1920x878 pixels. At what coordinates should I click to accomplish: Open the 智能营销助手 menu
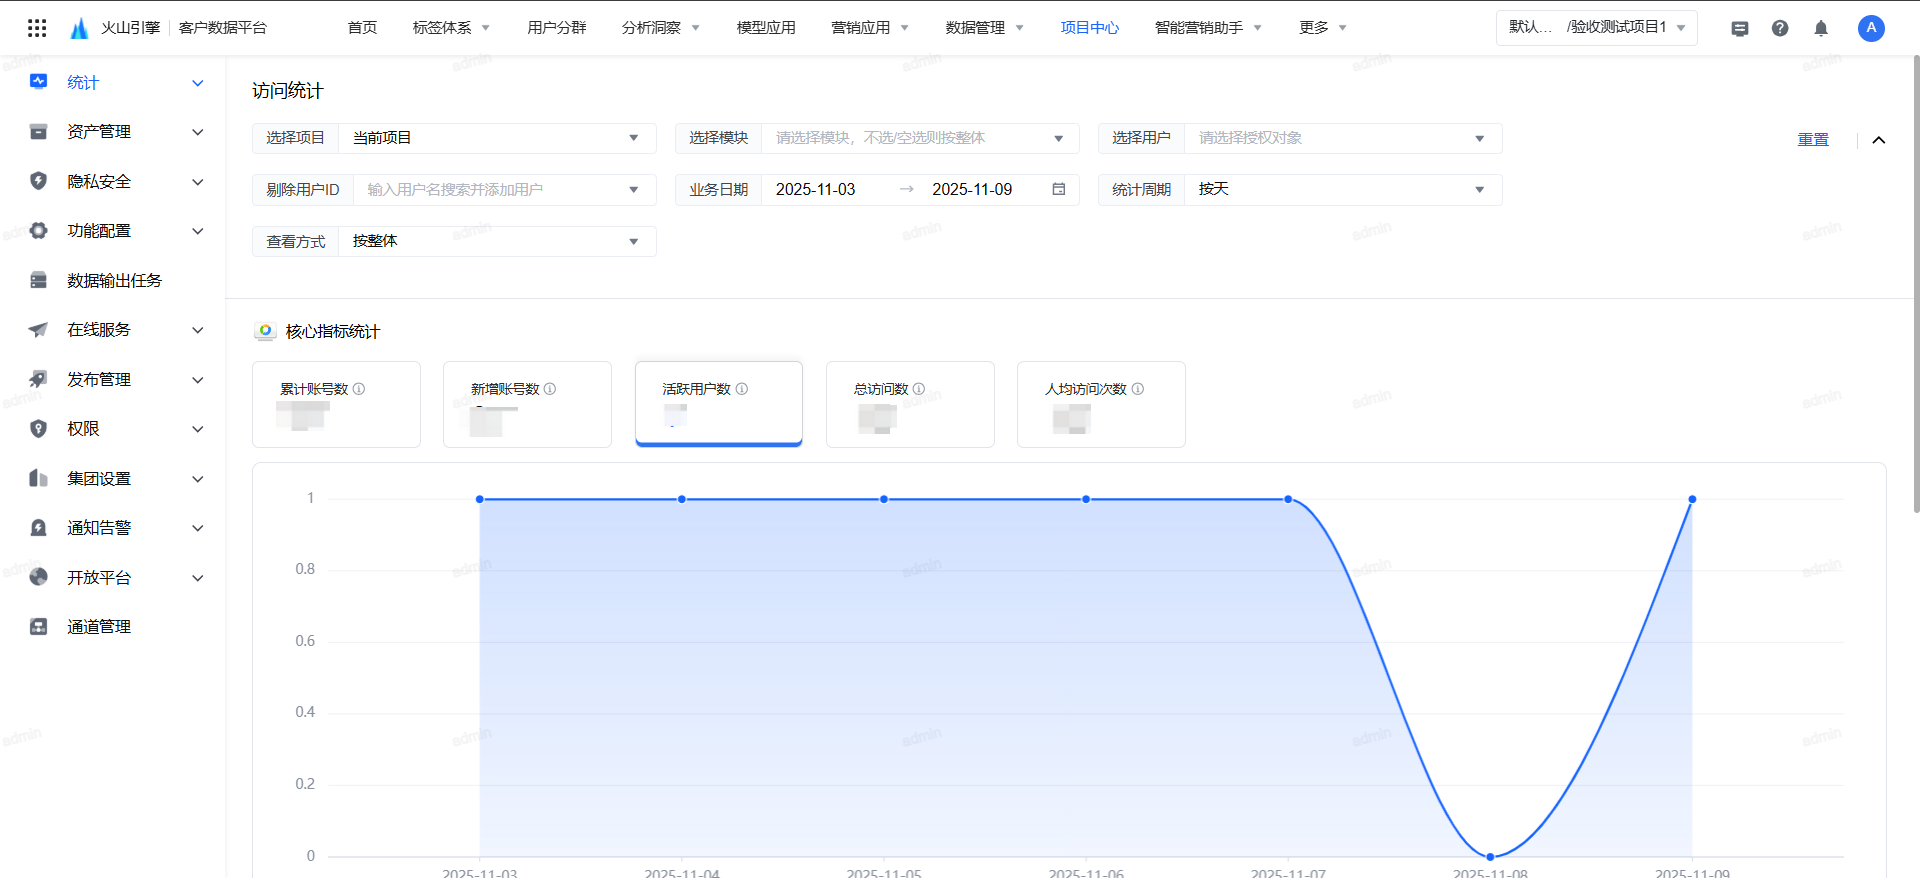(1208, 28)
